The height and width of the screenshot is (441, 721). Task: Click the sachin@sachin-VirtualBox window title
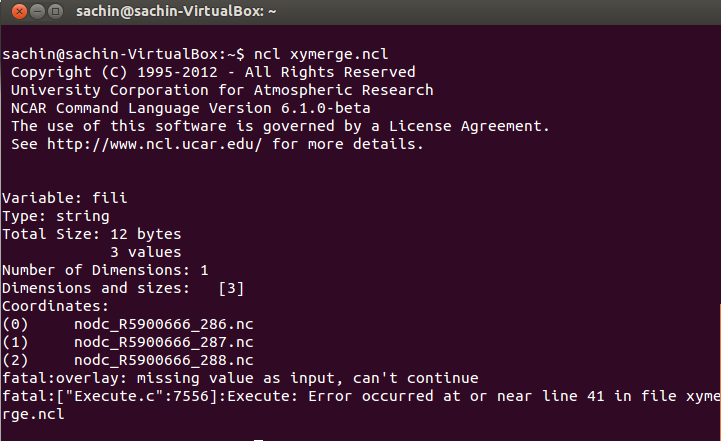coord(177,12)
